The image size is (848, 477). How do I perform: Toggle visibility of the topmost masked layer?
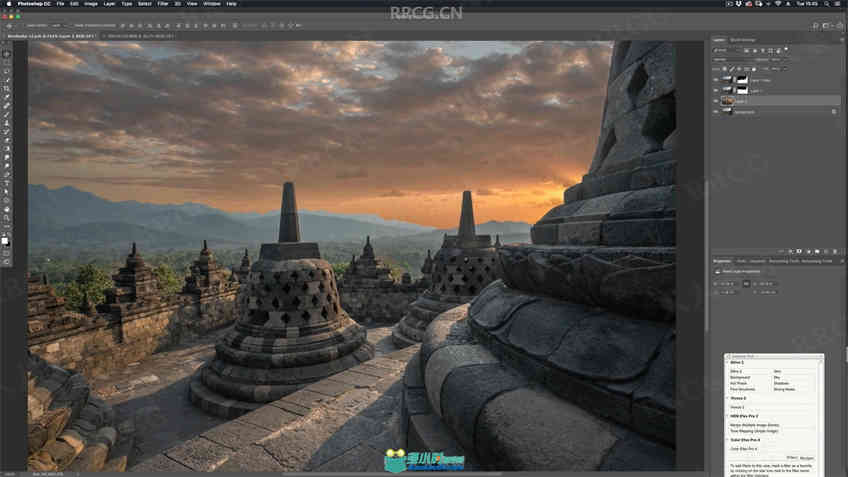click(716, 80)
